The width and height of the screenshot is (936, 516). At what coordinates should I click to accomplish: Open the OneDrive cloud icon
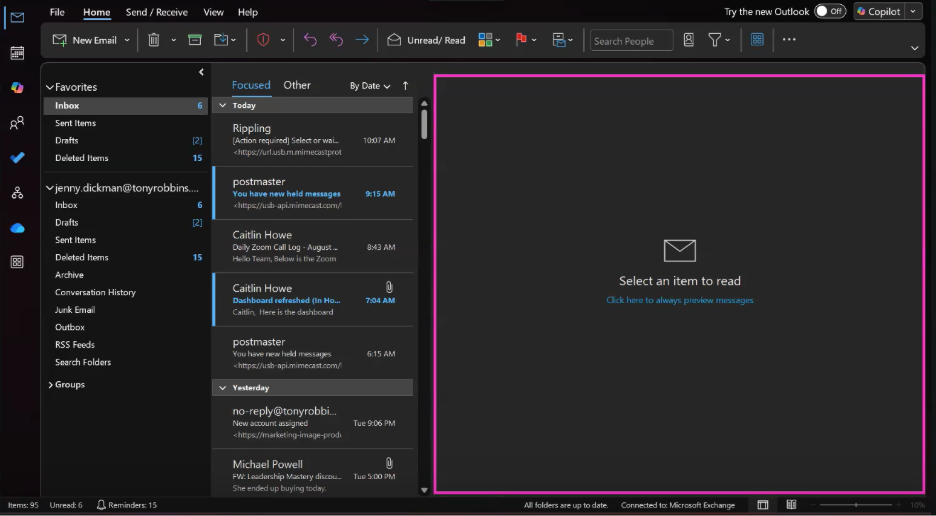17,228
